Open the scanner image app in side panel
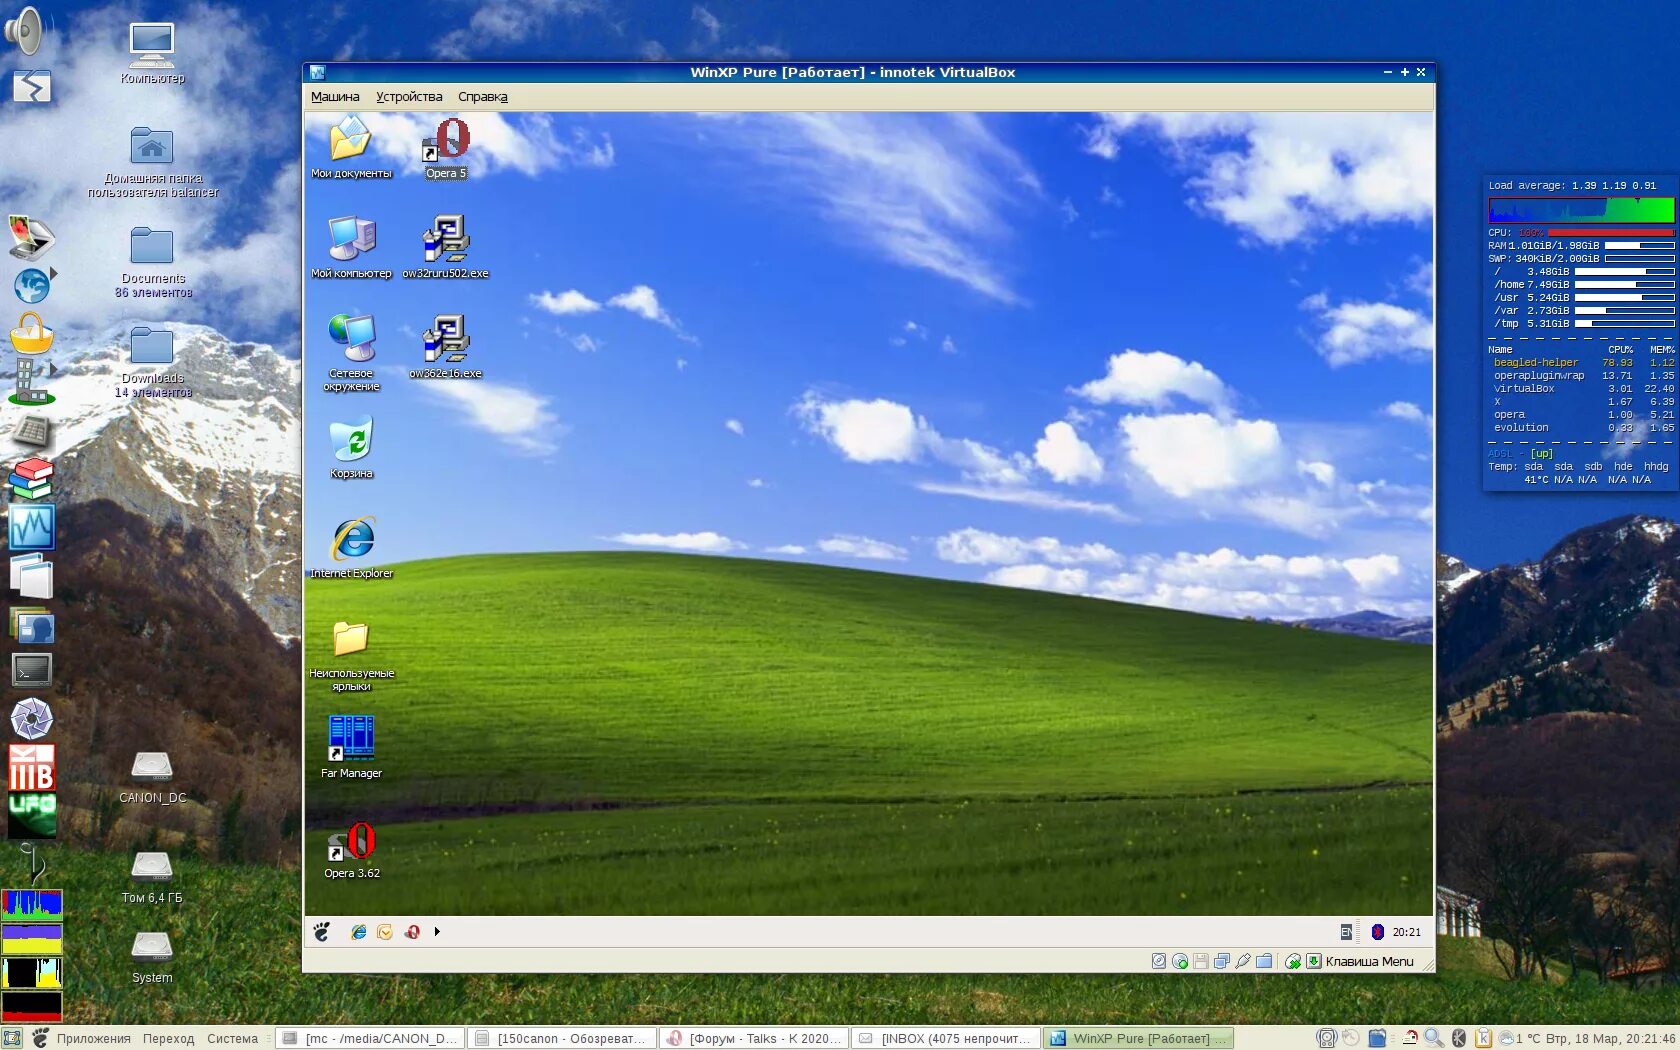Viewport: 1680px width, 1050px height. [31, 237]
